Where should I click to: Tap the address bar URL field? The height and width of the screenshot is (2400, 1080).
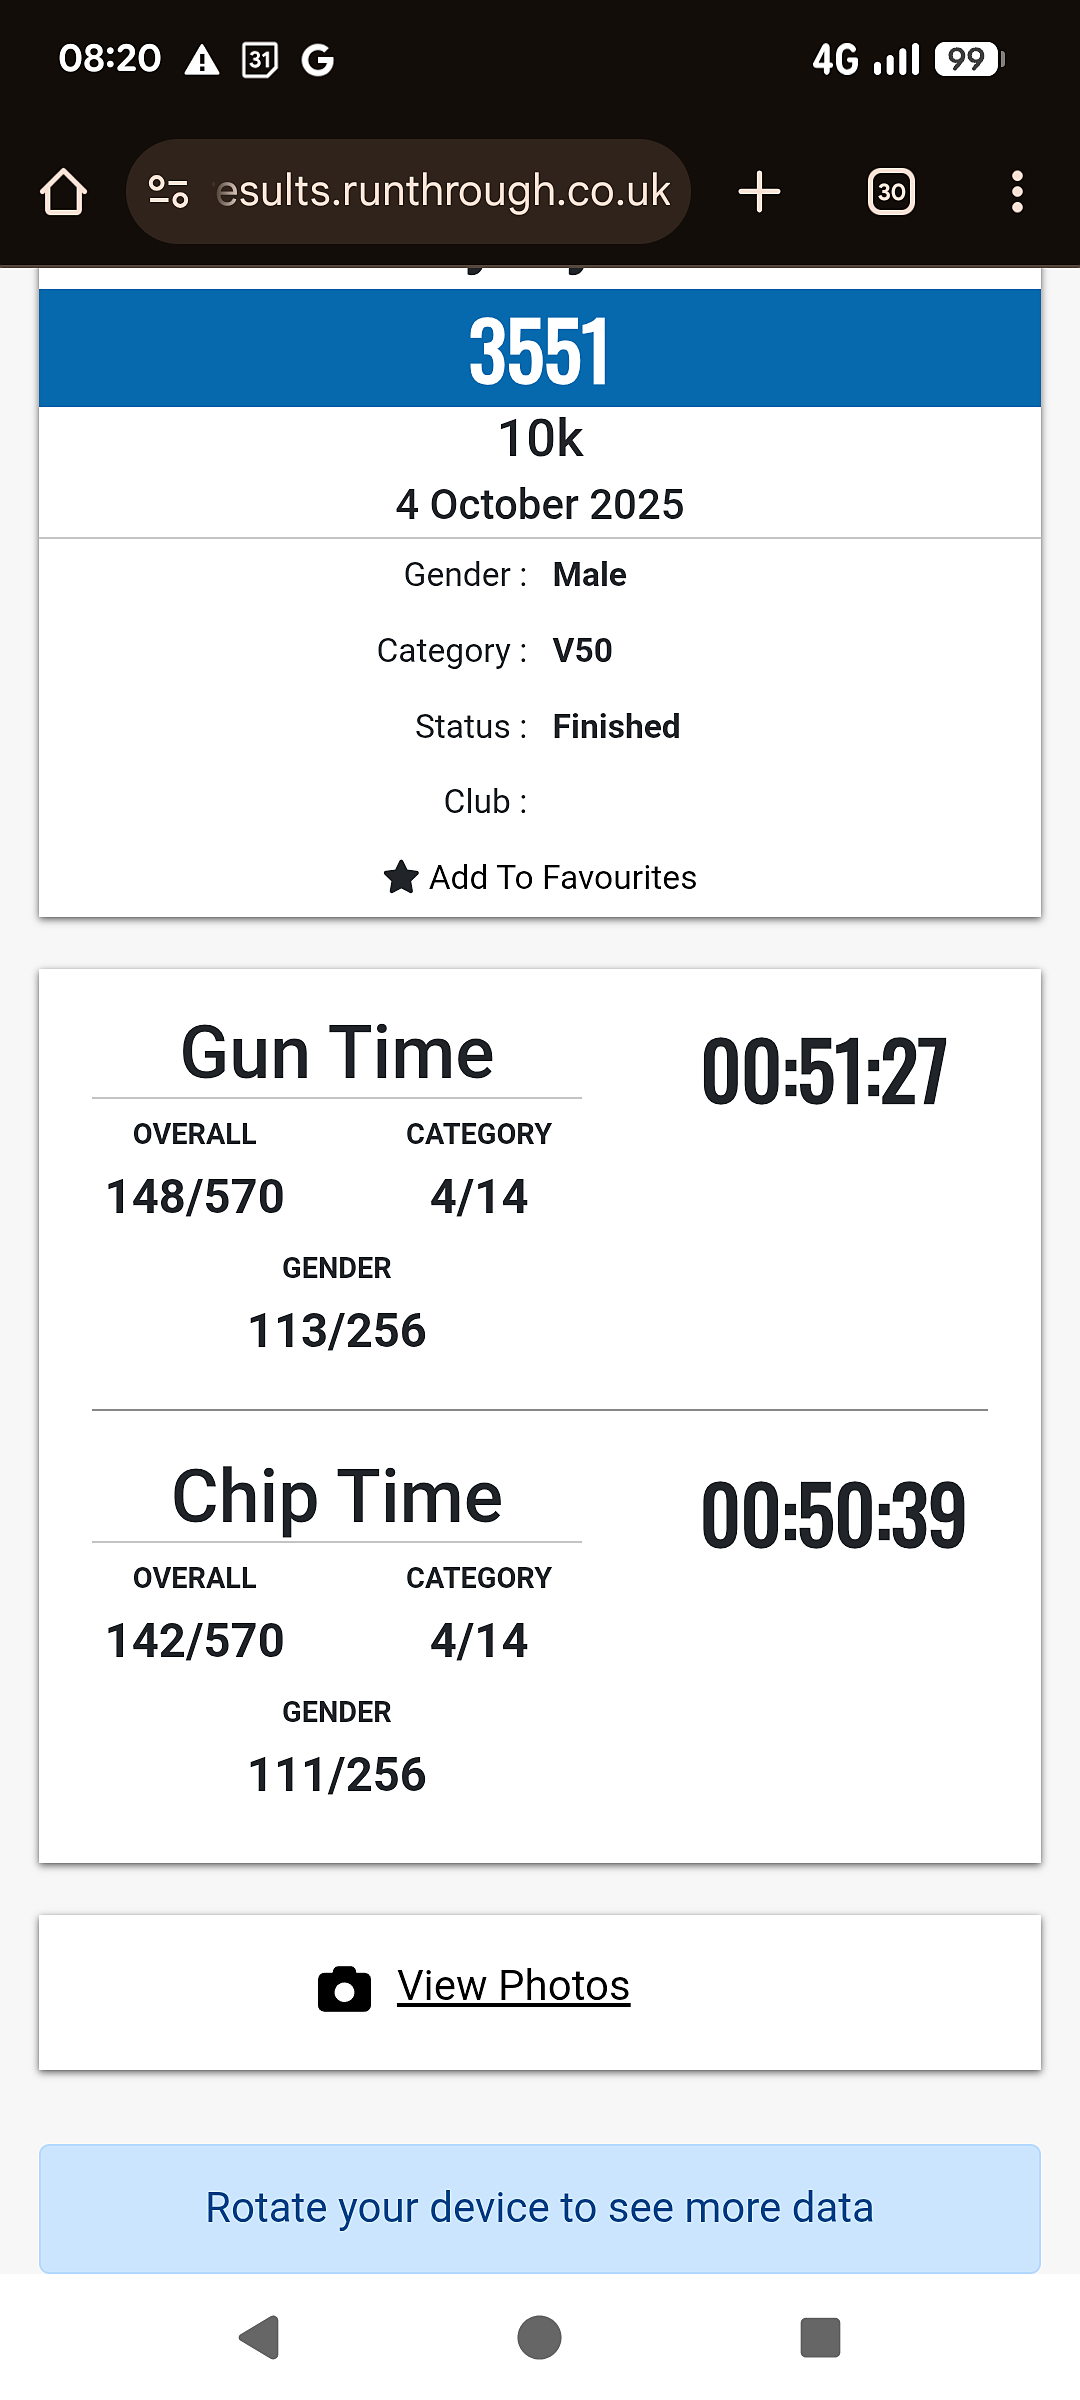coord(442,191)
